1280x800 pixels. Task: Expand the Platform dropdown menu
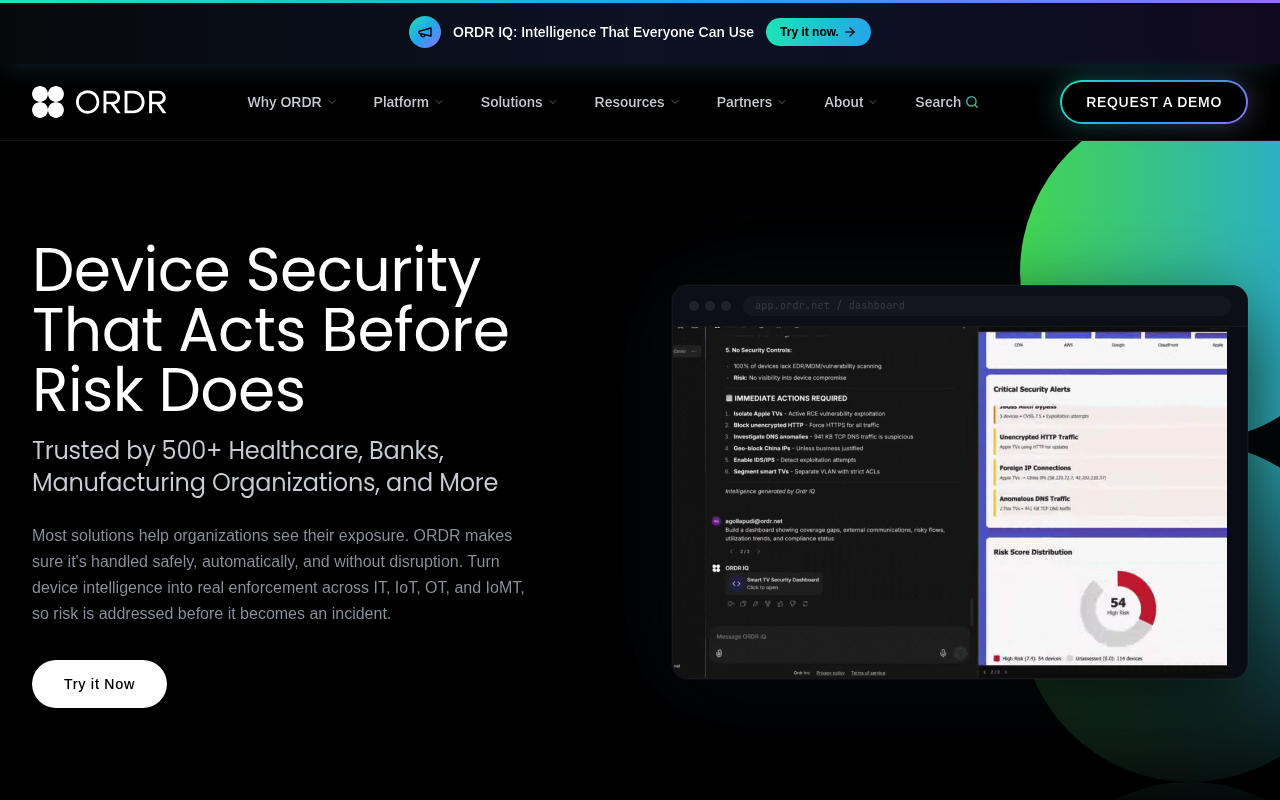[x=408, y=102]
